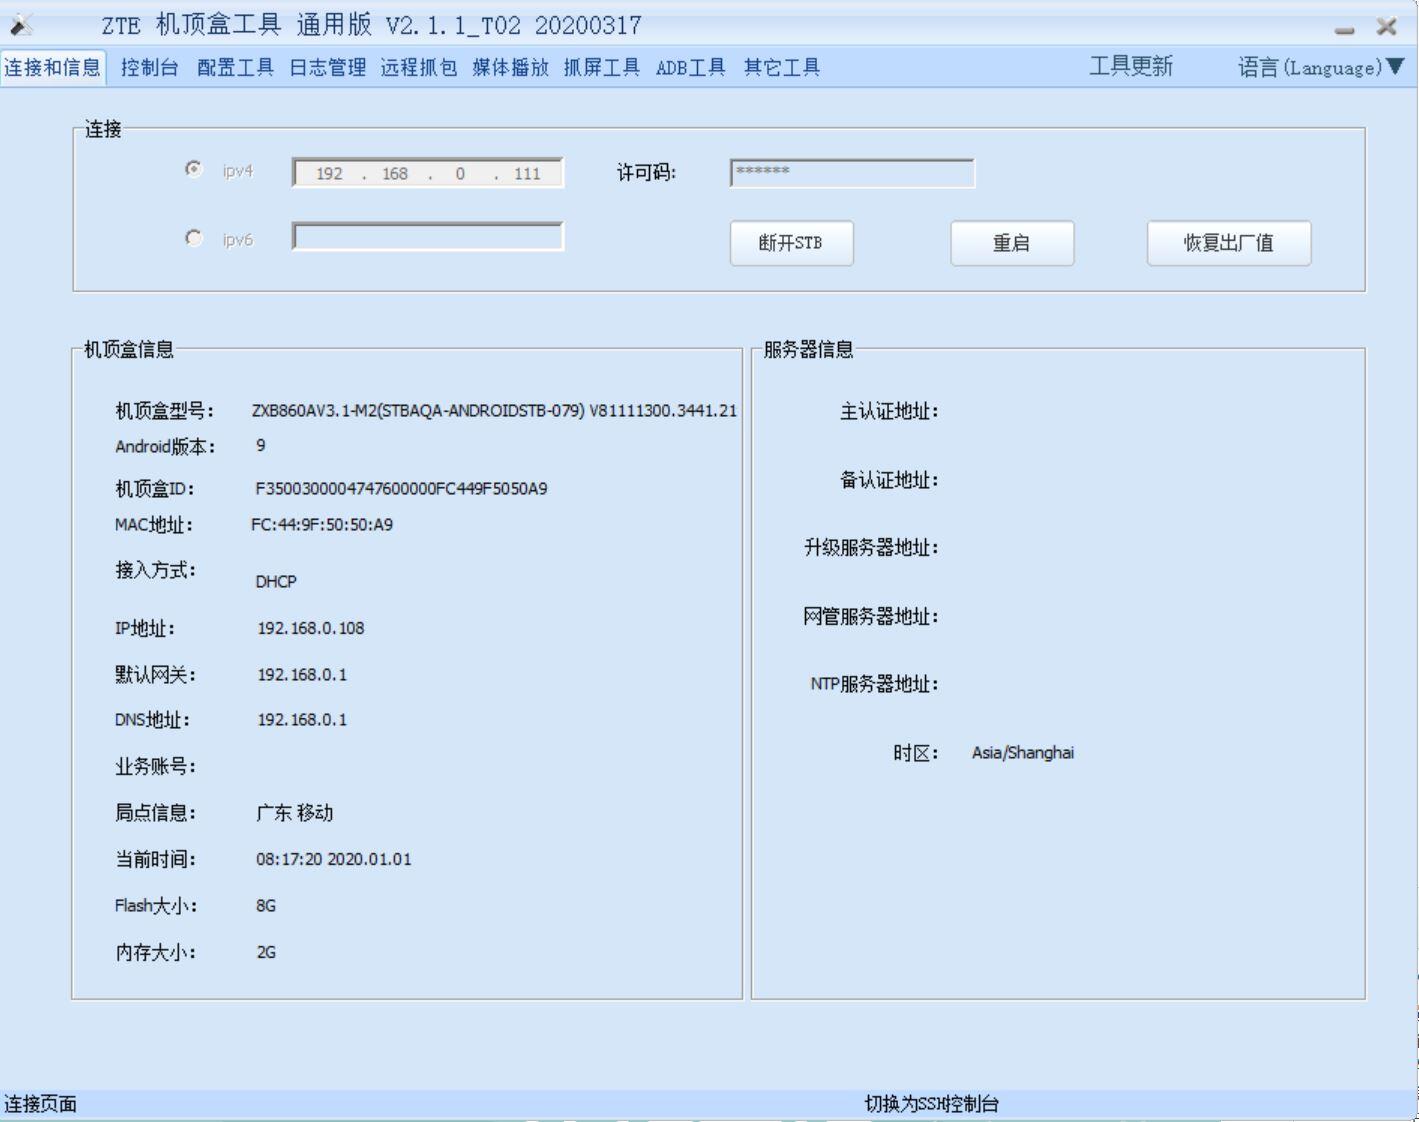The height and width of the screenshot is (1122, 1419).
Task: Click the ZTE tool app icon in title bar
Action: (21, 25)
